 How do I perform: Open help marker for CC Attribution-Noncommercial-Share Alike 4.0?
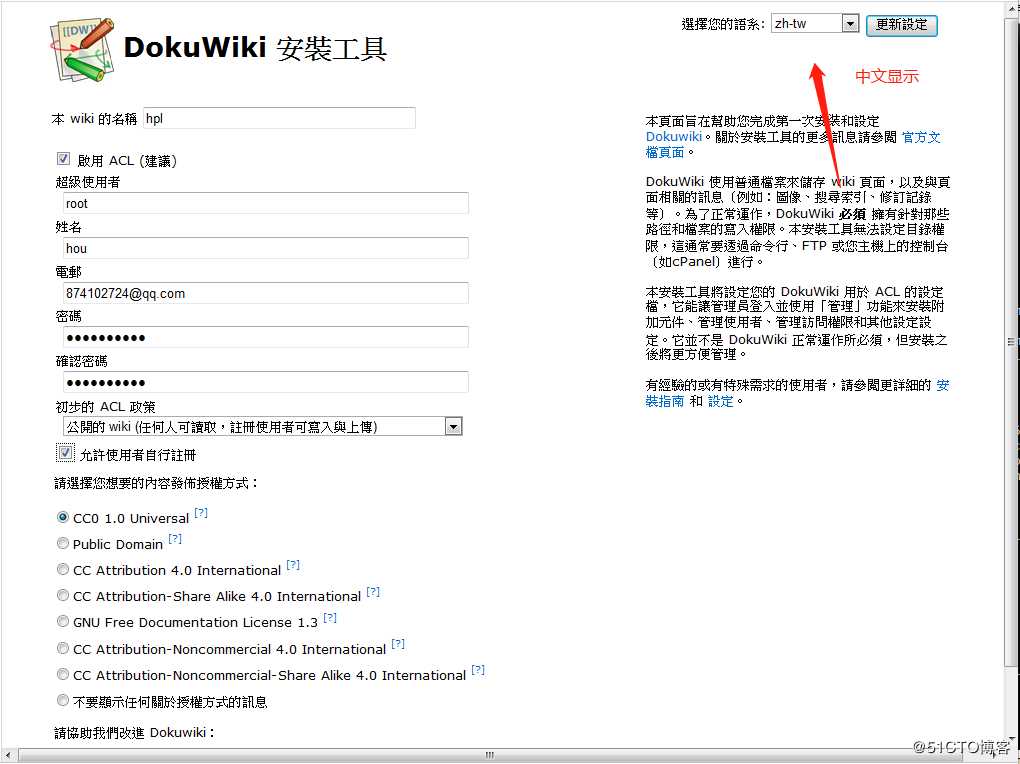coord(478,670)
